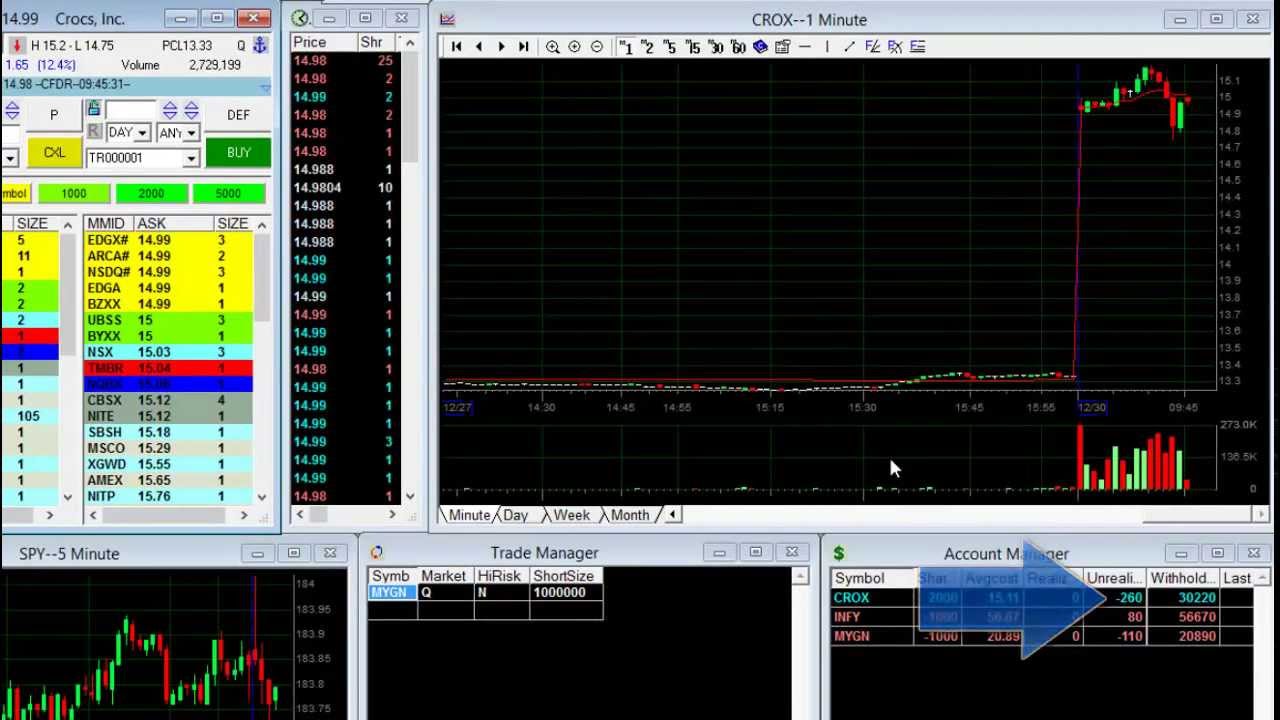Click the anchor icon in Crocs window
Viewport: 1280px width, 720px height.
[259, 45]
